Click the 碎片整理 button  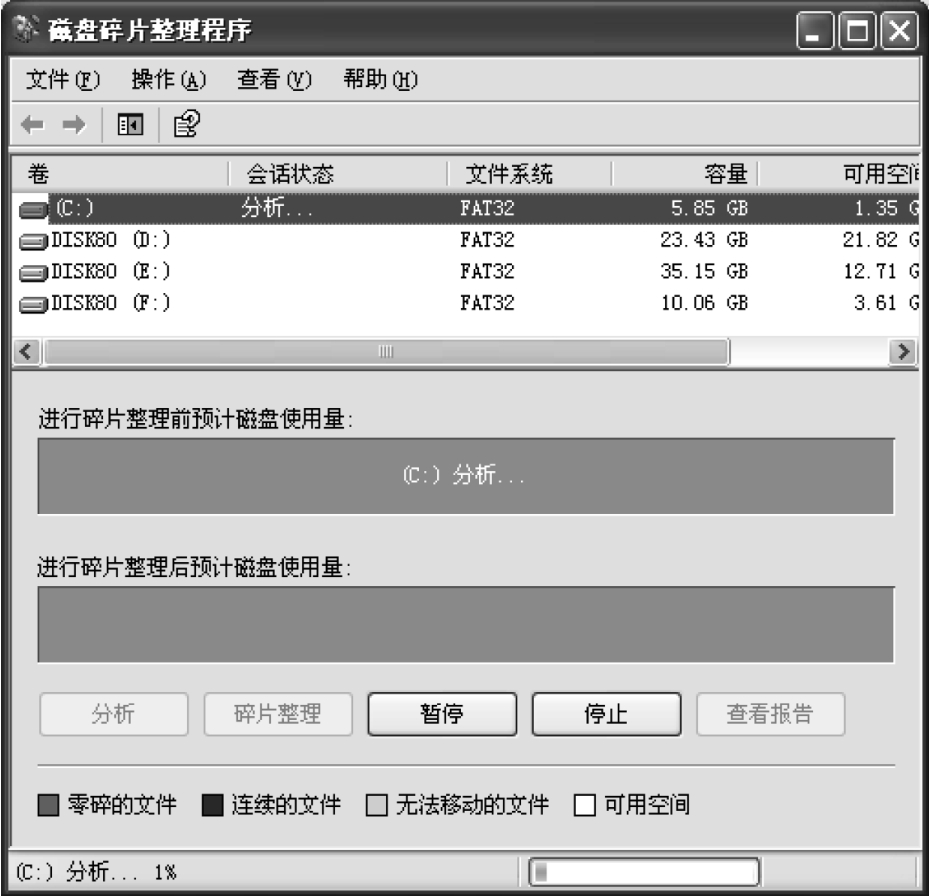click(278, 714)
